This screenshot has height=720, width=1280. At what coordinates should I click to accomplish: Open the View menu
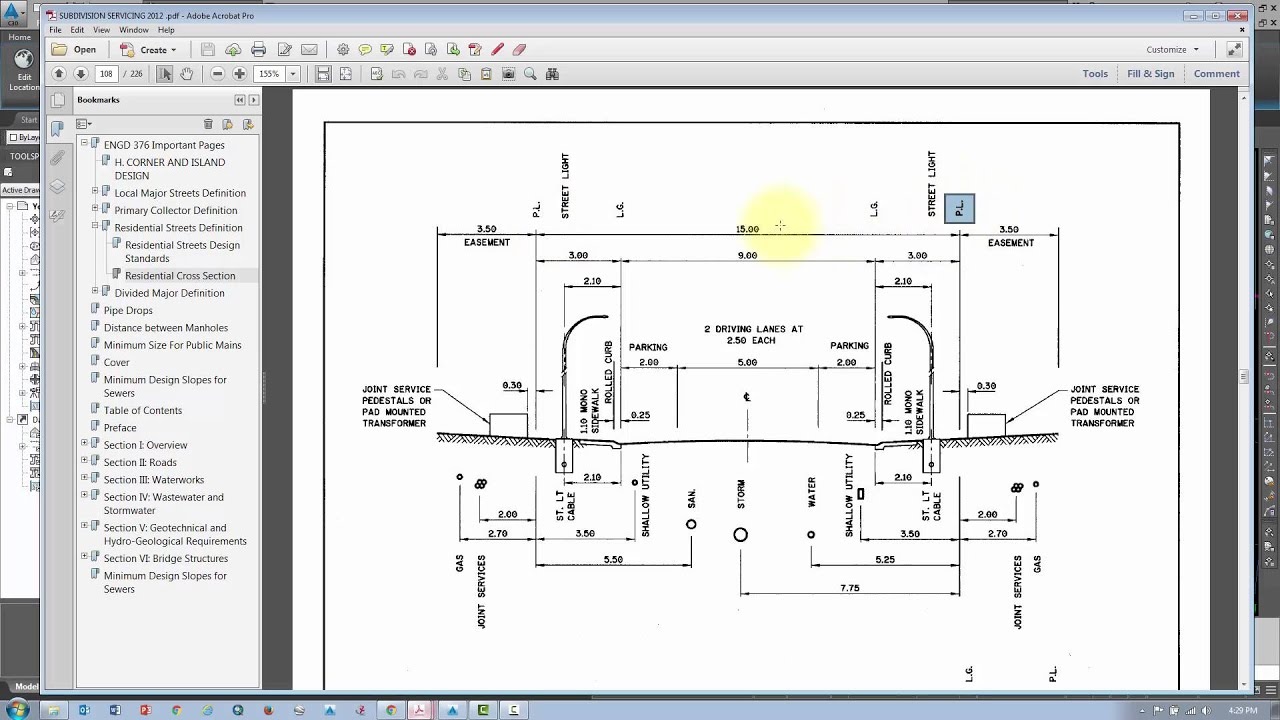click(101, 30)
